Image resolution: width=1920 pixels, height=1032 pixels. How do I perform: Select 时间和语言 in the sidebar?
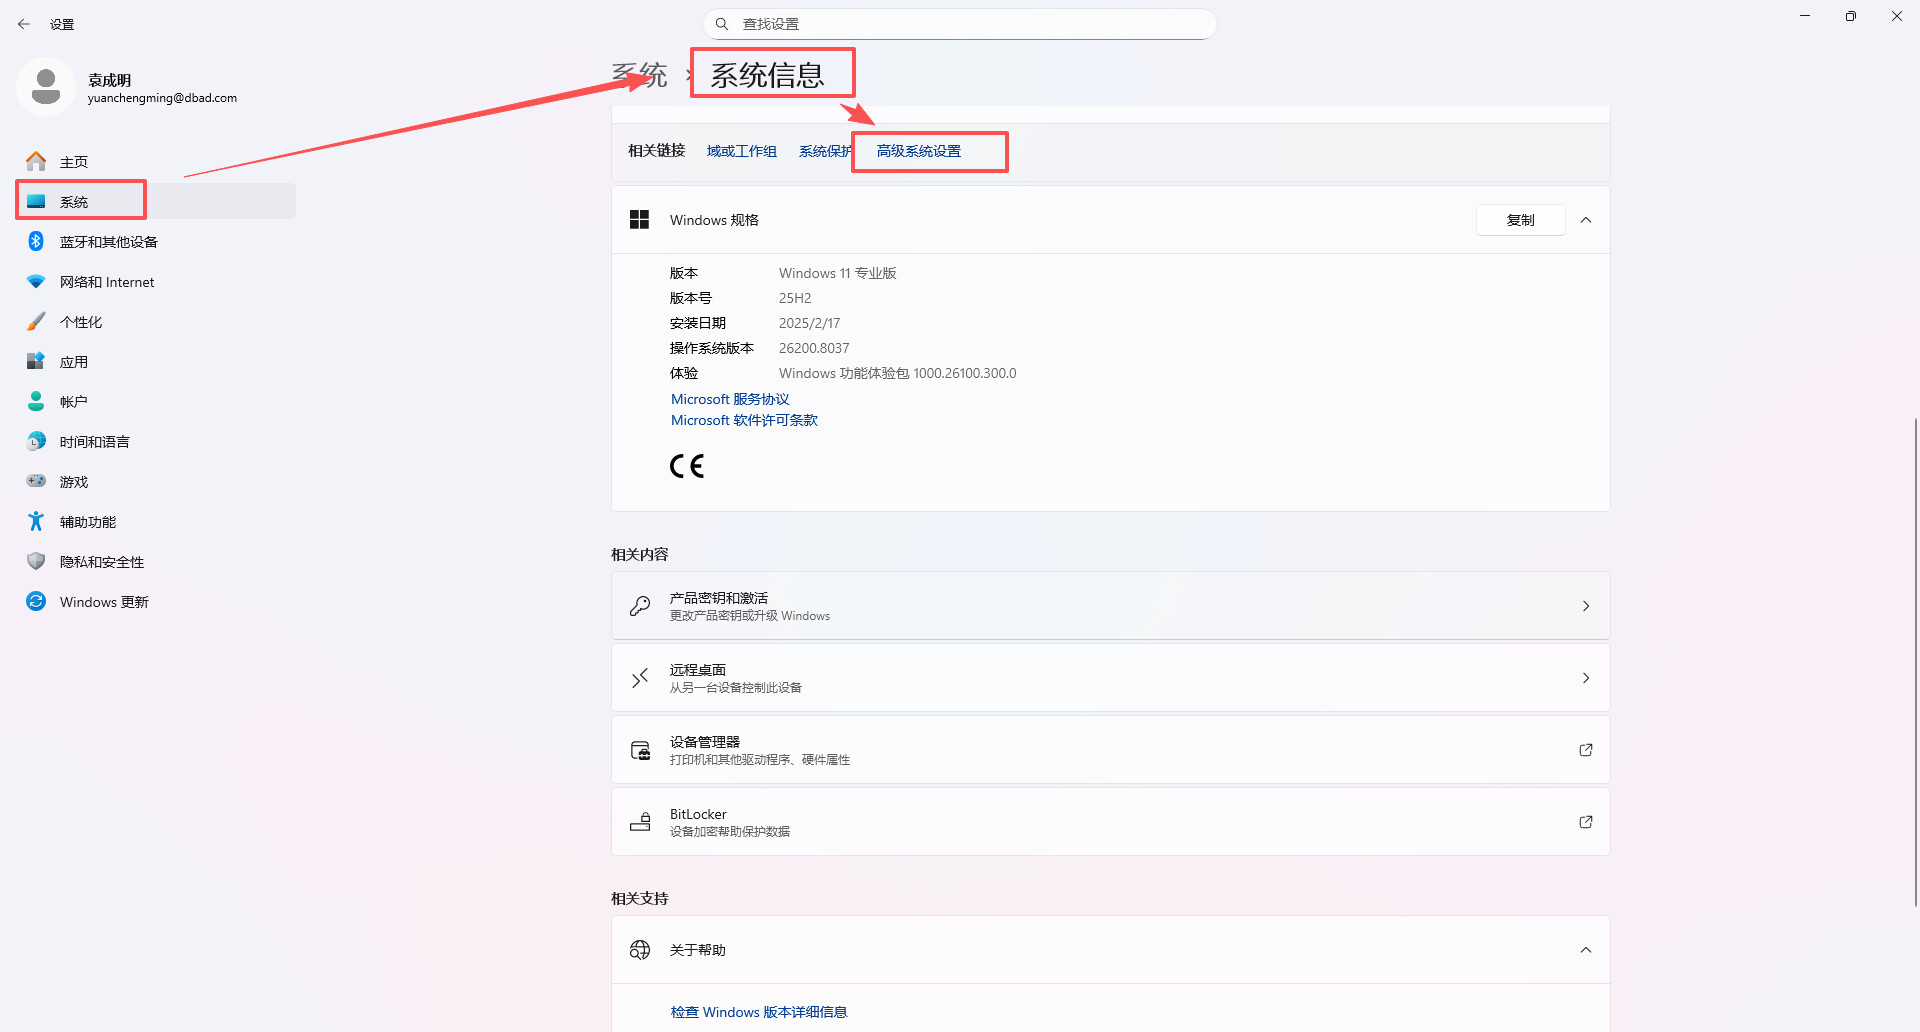94,442
